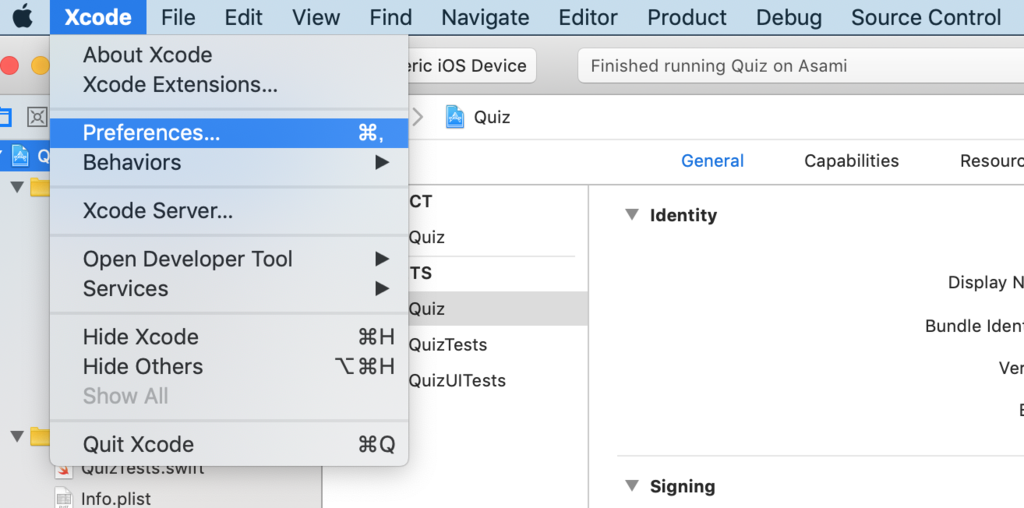Close the open Xcode menu
1024x508 pixels.
pos(98,17)
